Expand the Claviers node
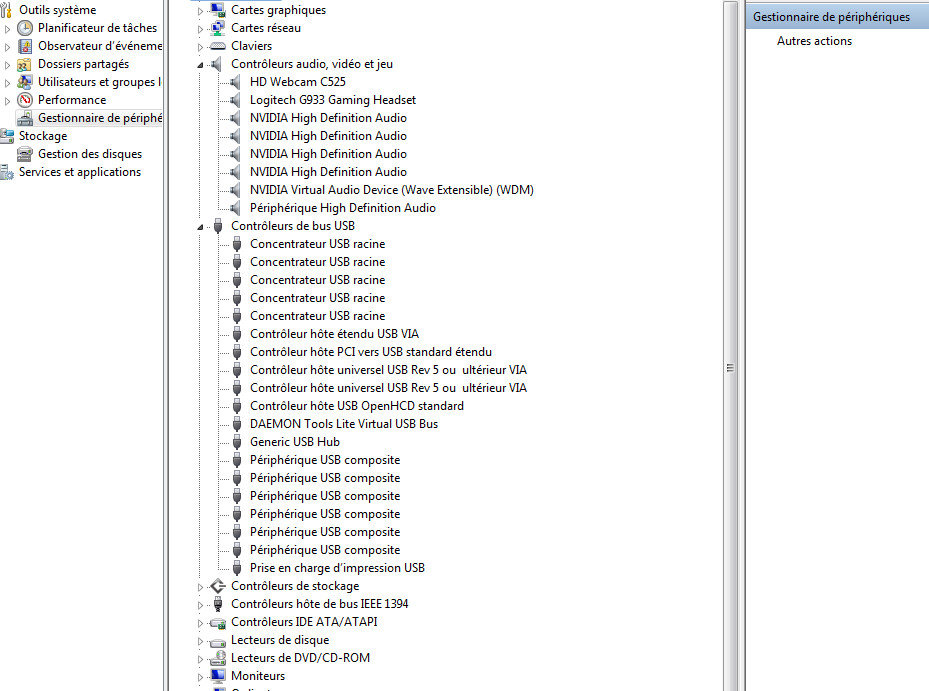The width and height of the screenshot is (929, 691). click(200, 47)
